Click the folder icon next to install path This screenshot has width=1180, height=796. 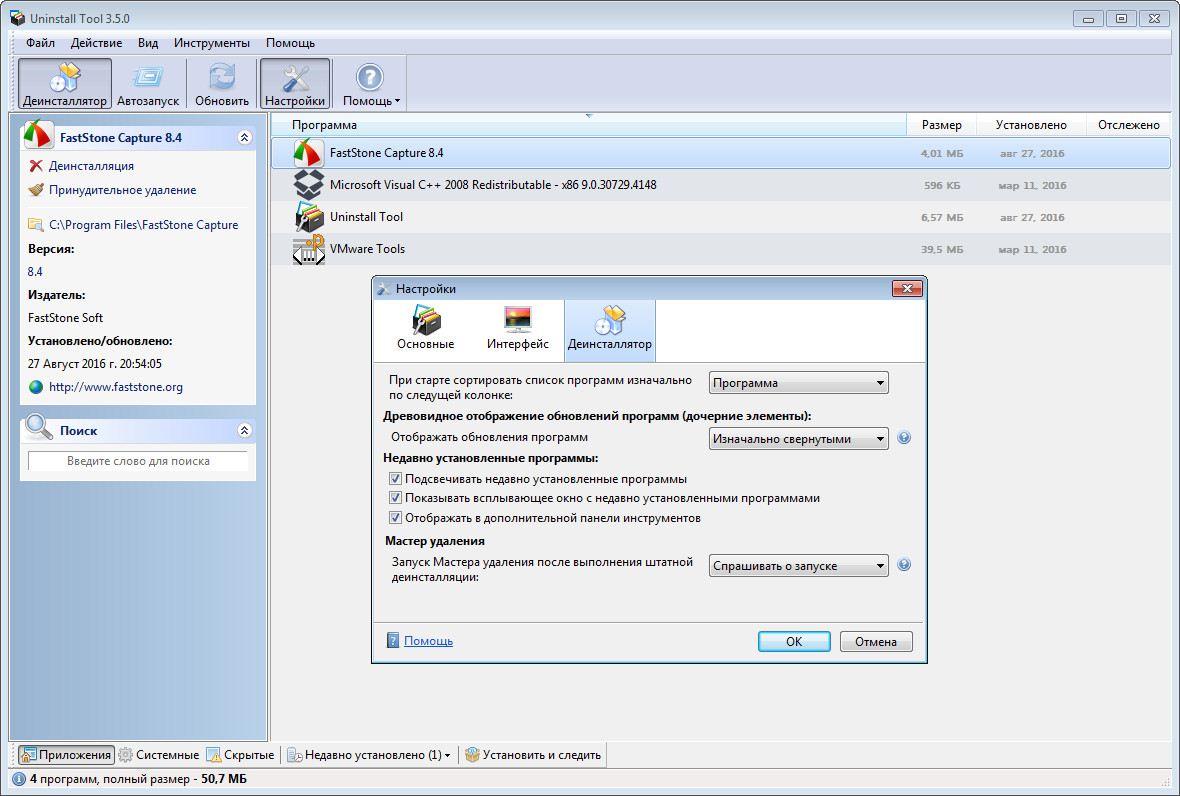click(35, 224)
